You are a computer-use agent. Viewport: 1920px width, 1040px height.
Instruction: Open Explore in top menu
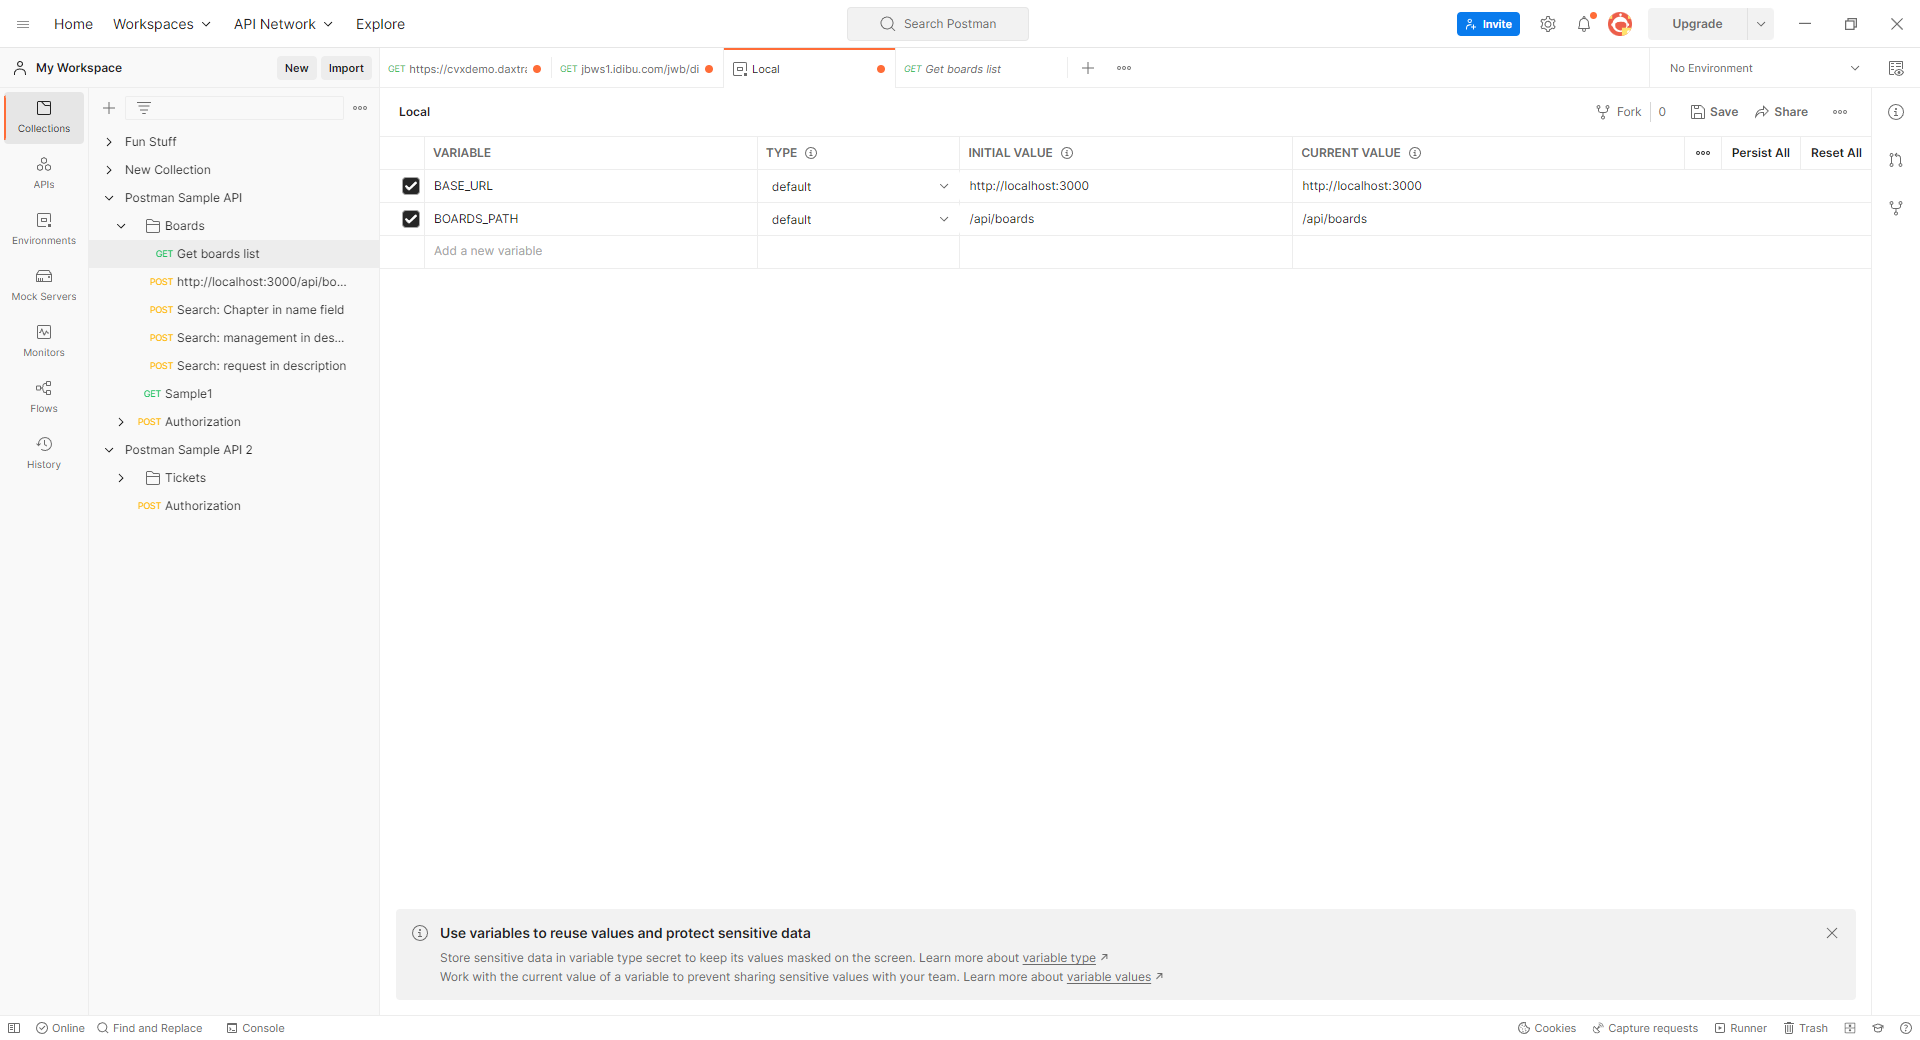click(380, 24)
